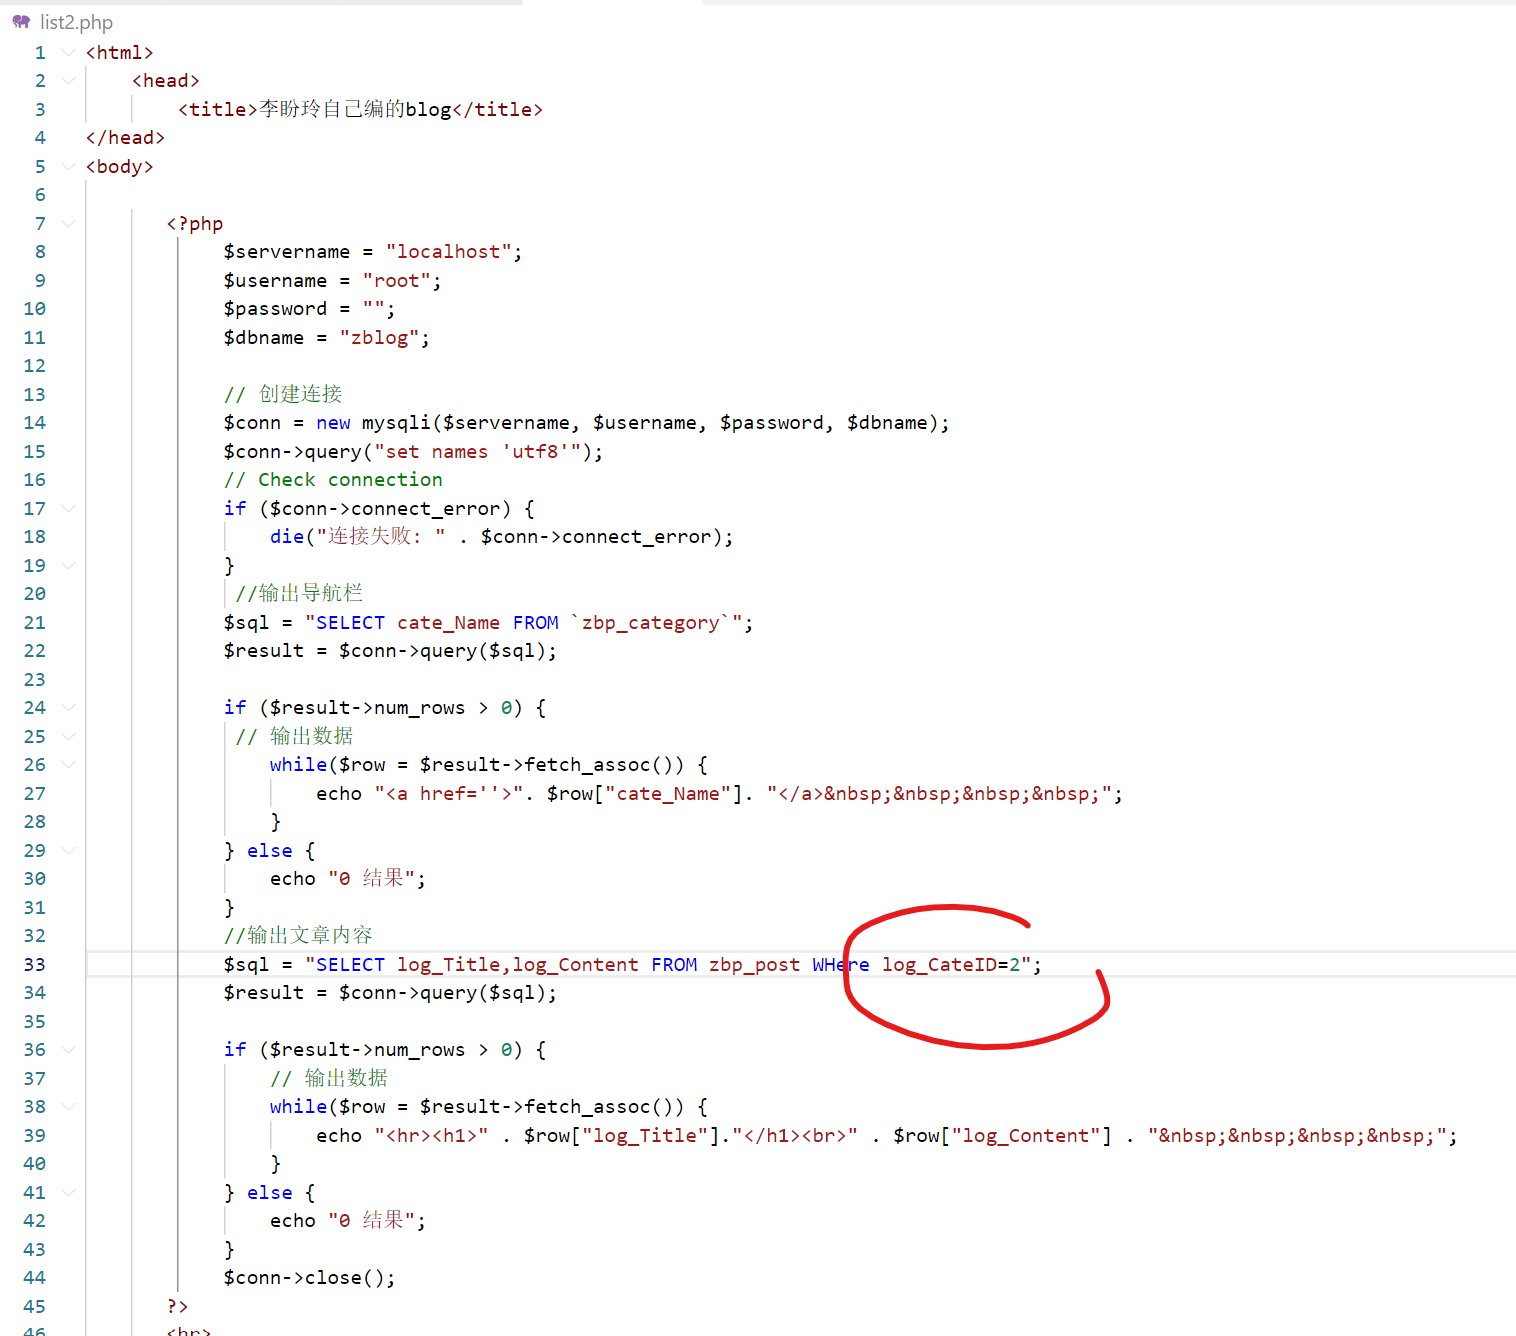This screenshot has height=1336, width=1516.
Task: Click the echo statement on line 42
Action: pyautogui.click(x=348, y=1220)
